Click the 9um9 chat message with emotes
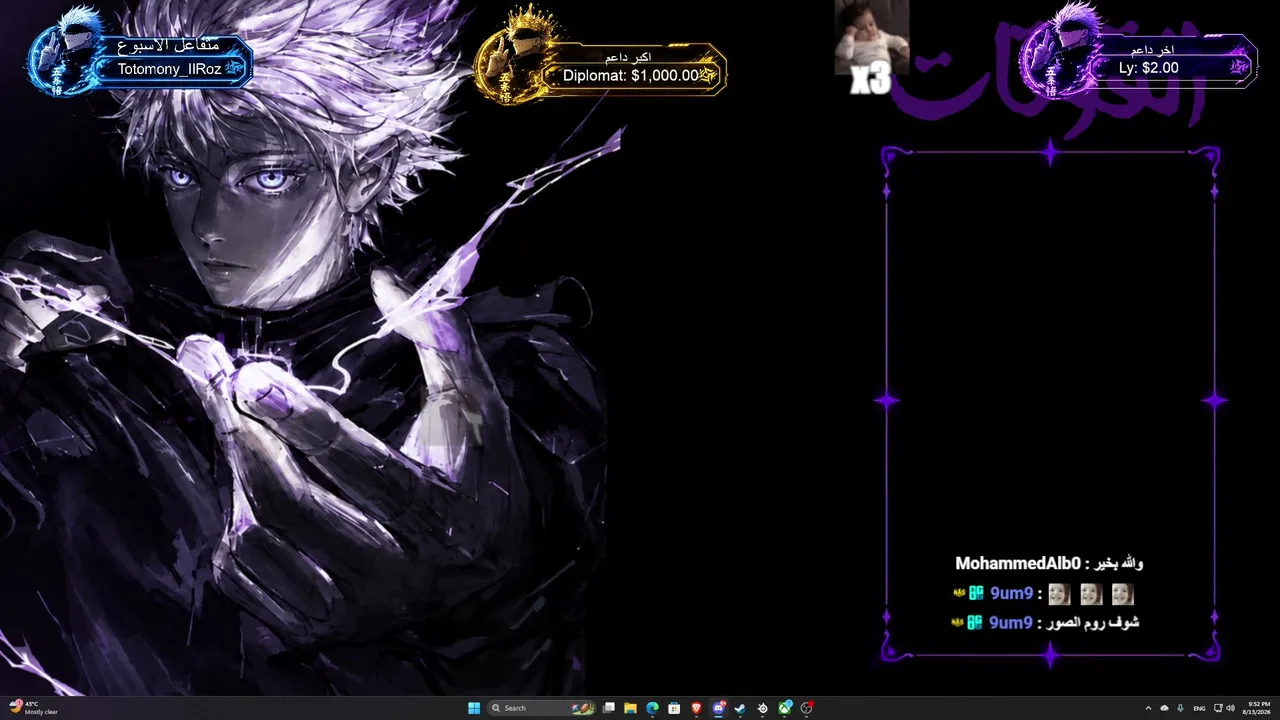 (x=1043, y=594)
